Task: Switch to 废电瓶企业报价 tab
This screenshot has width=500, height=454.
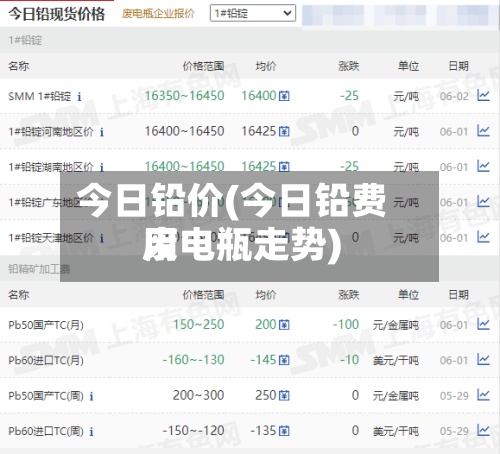Action: [158, 14]
